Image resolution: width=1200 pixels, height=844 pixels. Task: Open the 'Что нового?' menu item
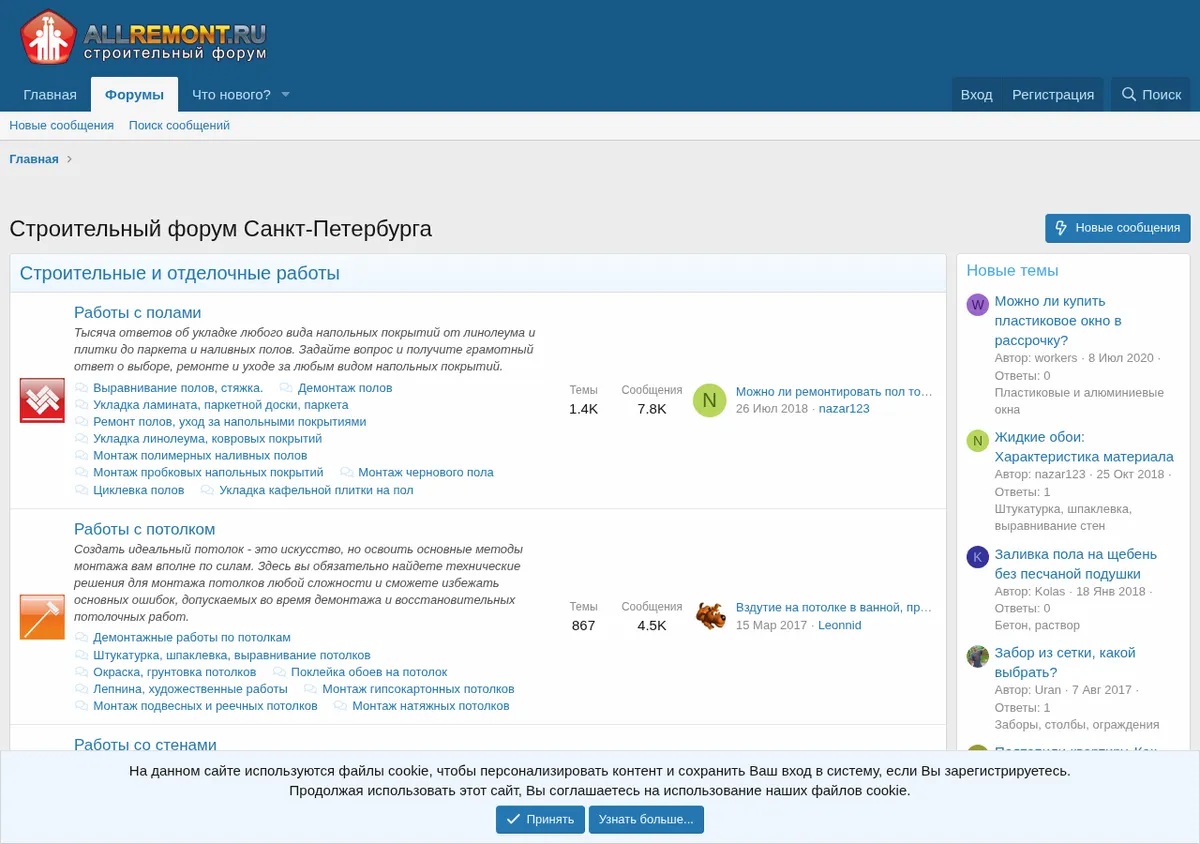231,95
